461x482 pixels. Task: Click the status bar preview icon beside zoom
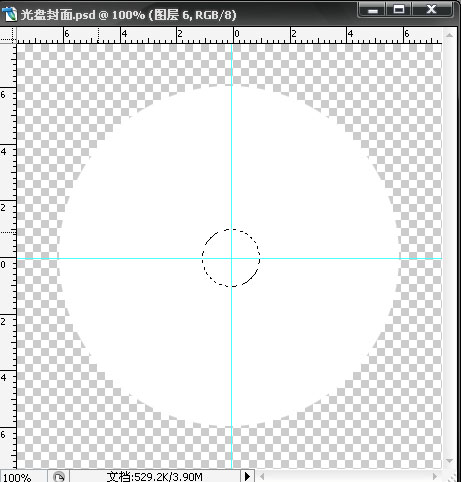coord(59,476)
